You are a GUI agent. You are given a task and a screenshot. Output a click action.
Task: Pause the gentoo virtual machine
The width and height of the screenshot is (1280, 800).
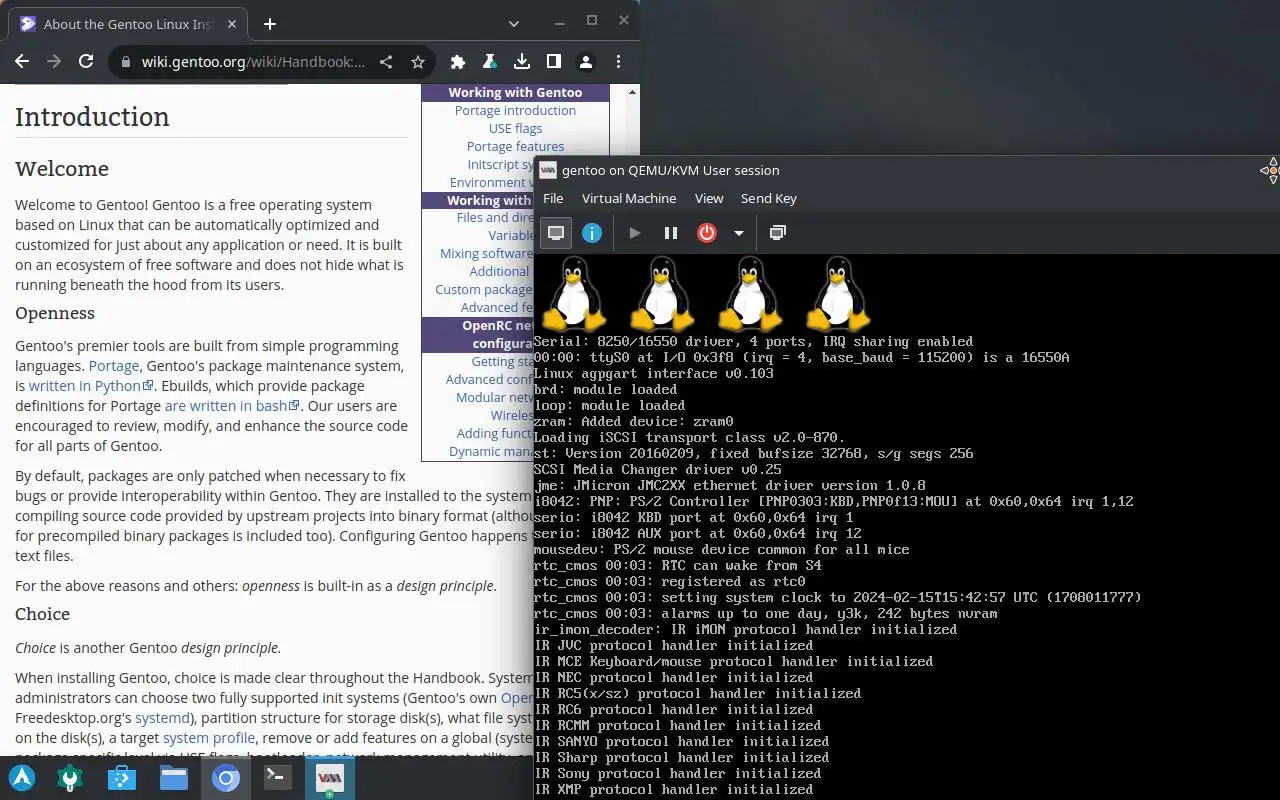(671, 233)
